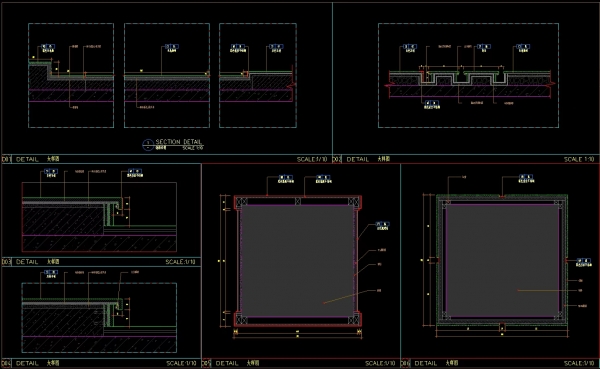Click the grooved channel section in D02
600x369 pixels.
(x=463, y=78)
